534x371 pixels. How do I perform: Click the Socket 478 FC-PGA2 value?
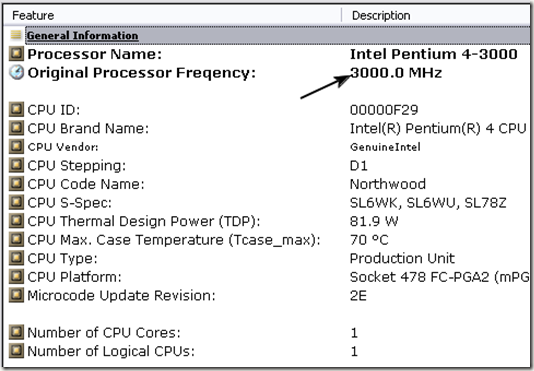click(x=440, y=277)
